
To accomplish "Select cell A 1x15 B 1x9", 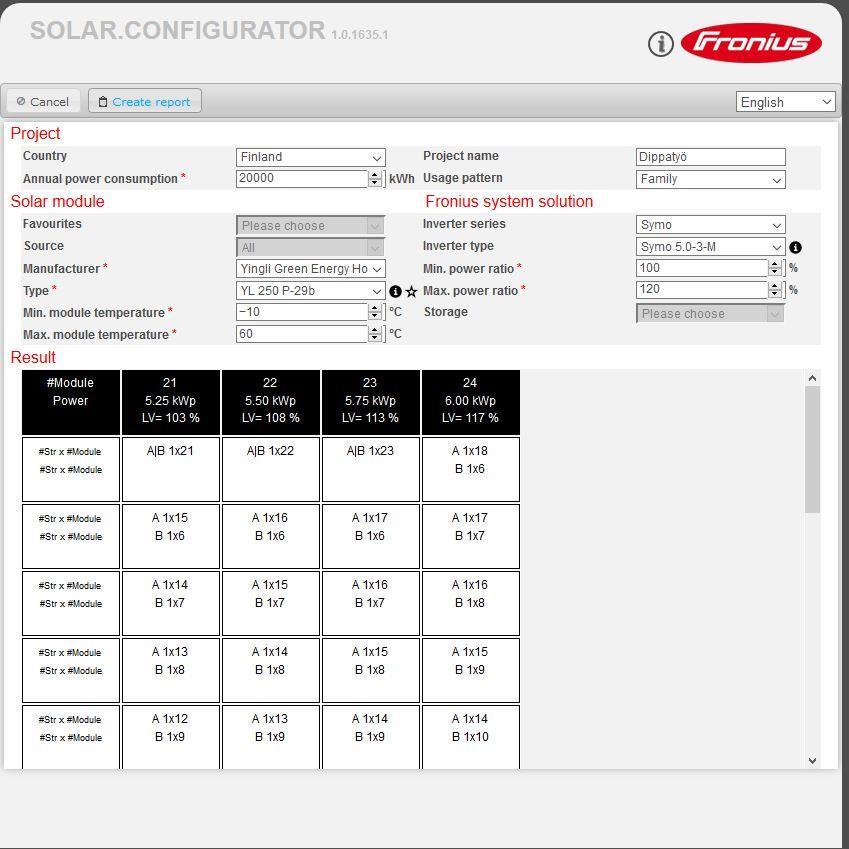I will 471,671.
